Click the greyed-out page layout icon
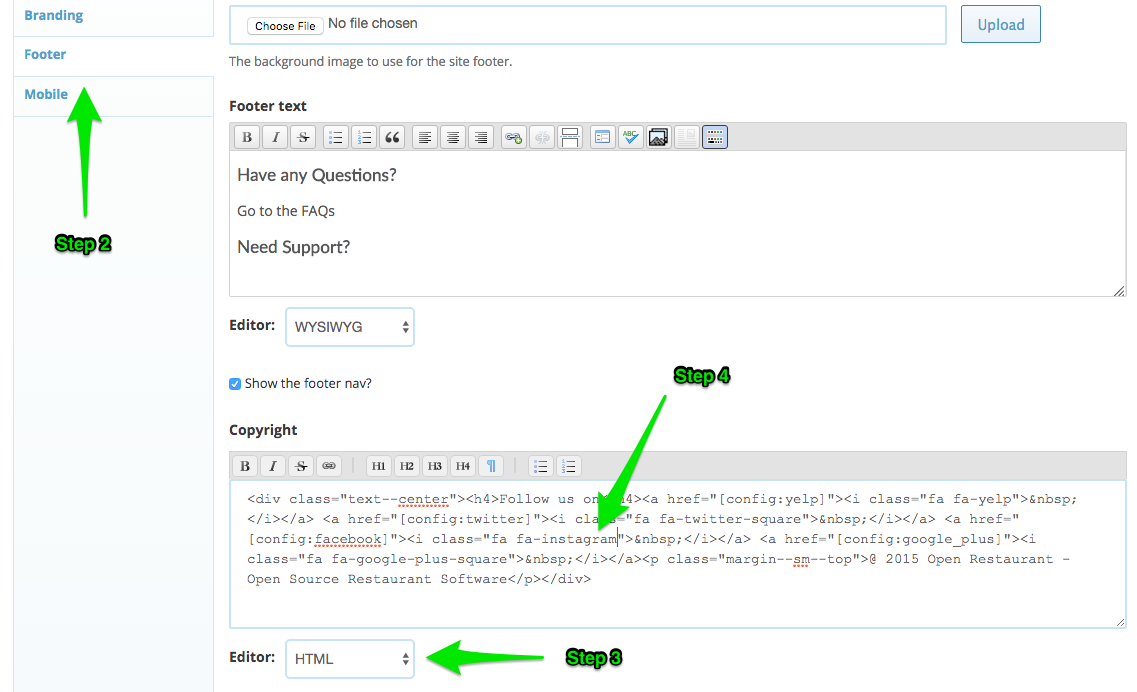 click(x=687, y=137)
